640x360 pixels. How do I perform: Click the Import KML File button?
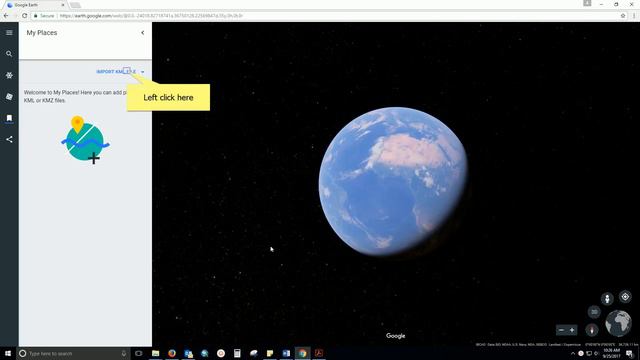(x=116, y=72)
